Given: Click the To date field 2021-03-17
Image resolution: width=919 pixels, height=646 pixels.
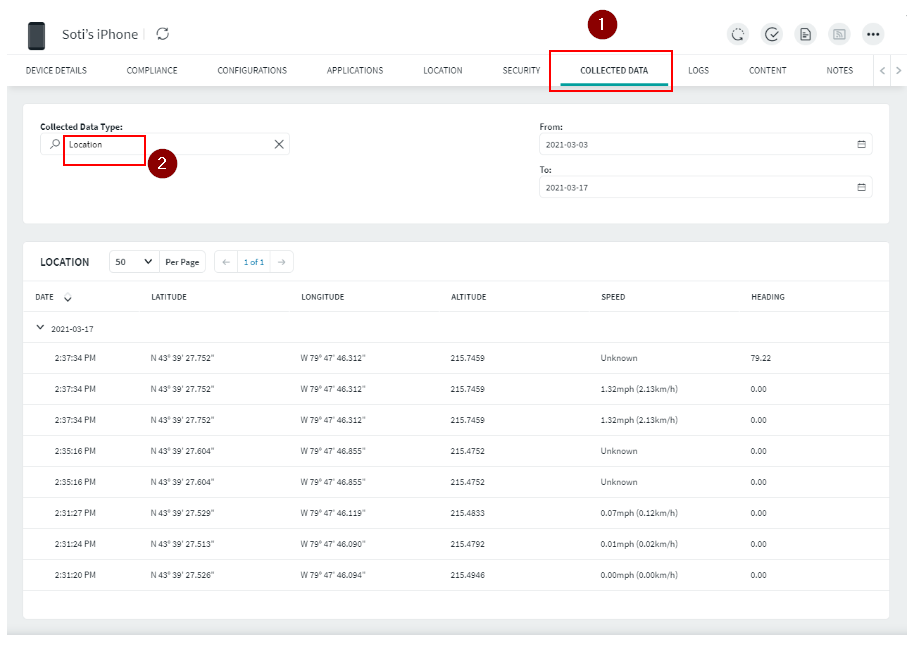Looking at the screenshot, I should (706, 187).
